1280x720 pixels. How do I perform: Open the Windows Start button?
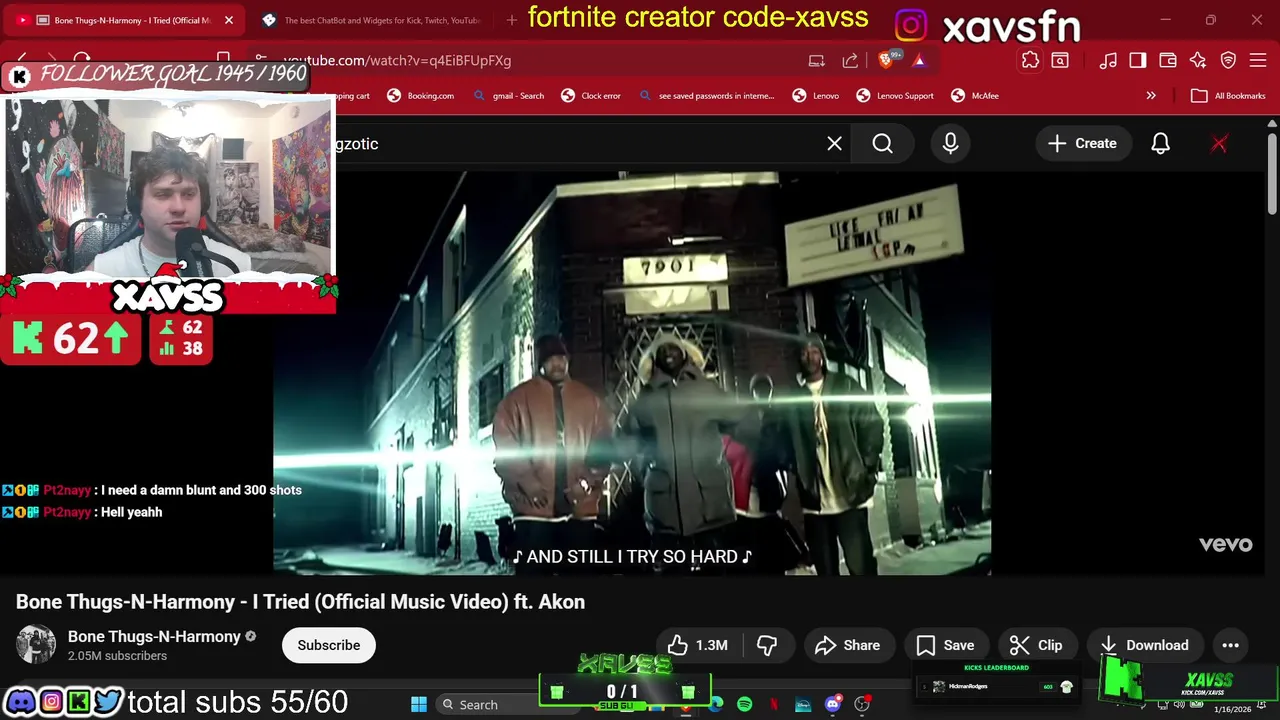[x=419, y=704]
